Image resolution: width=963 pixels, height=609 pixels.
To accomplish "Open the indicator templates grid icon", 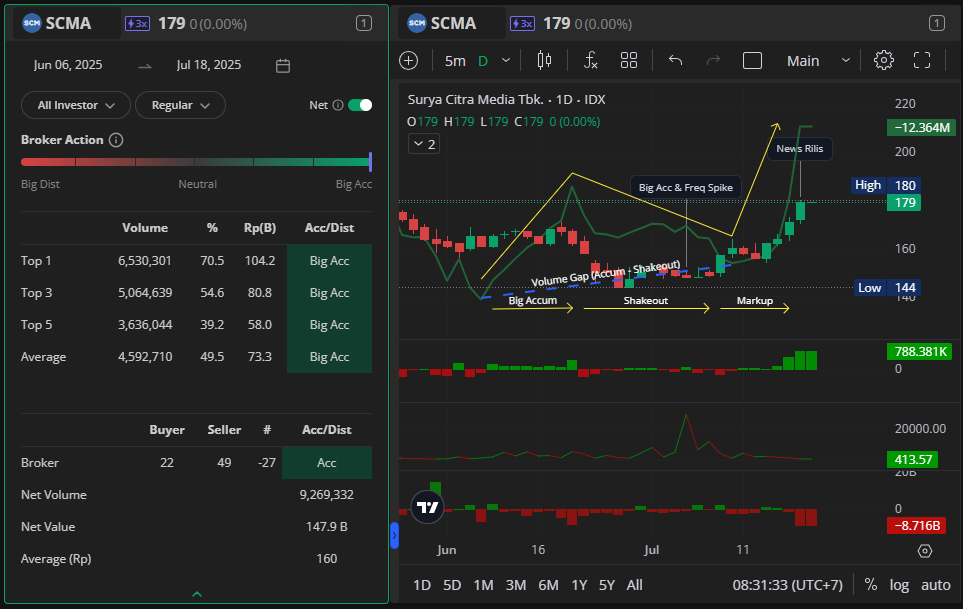I will coord(629,60).
